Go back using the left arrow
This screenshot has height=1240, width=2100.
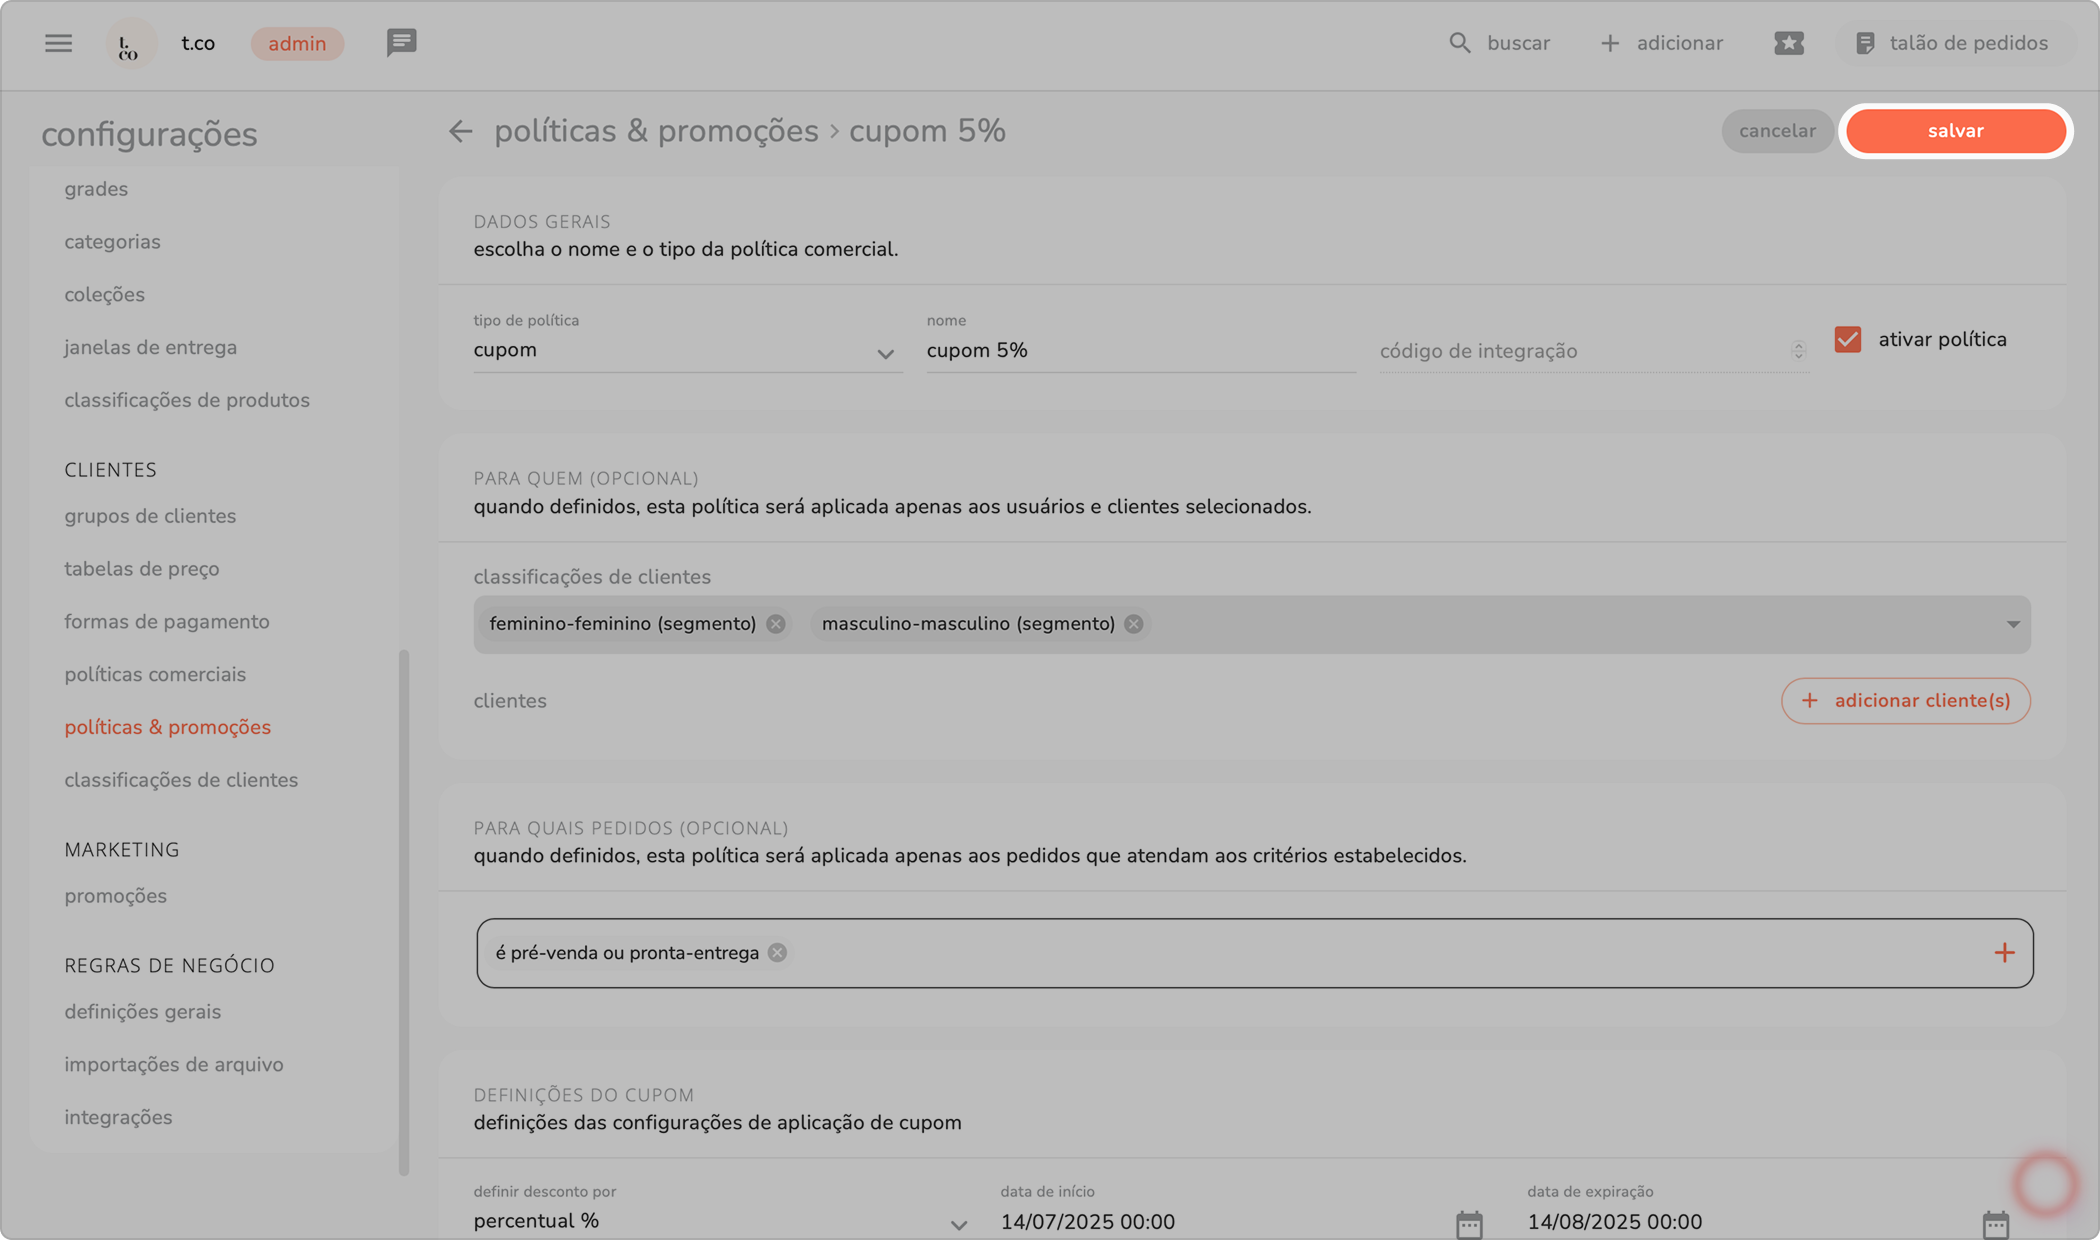click(x=460, y=131)
